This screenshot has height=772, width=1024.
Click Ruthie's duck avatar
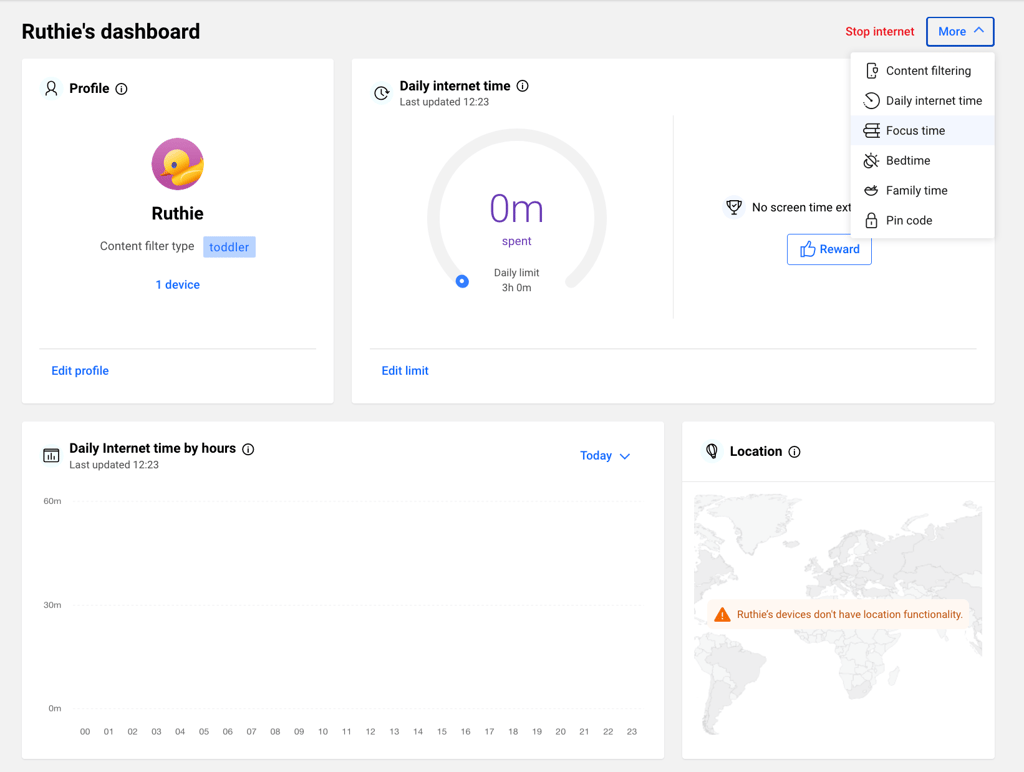click(x=178, y=164)
